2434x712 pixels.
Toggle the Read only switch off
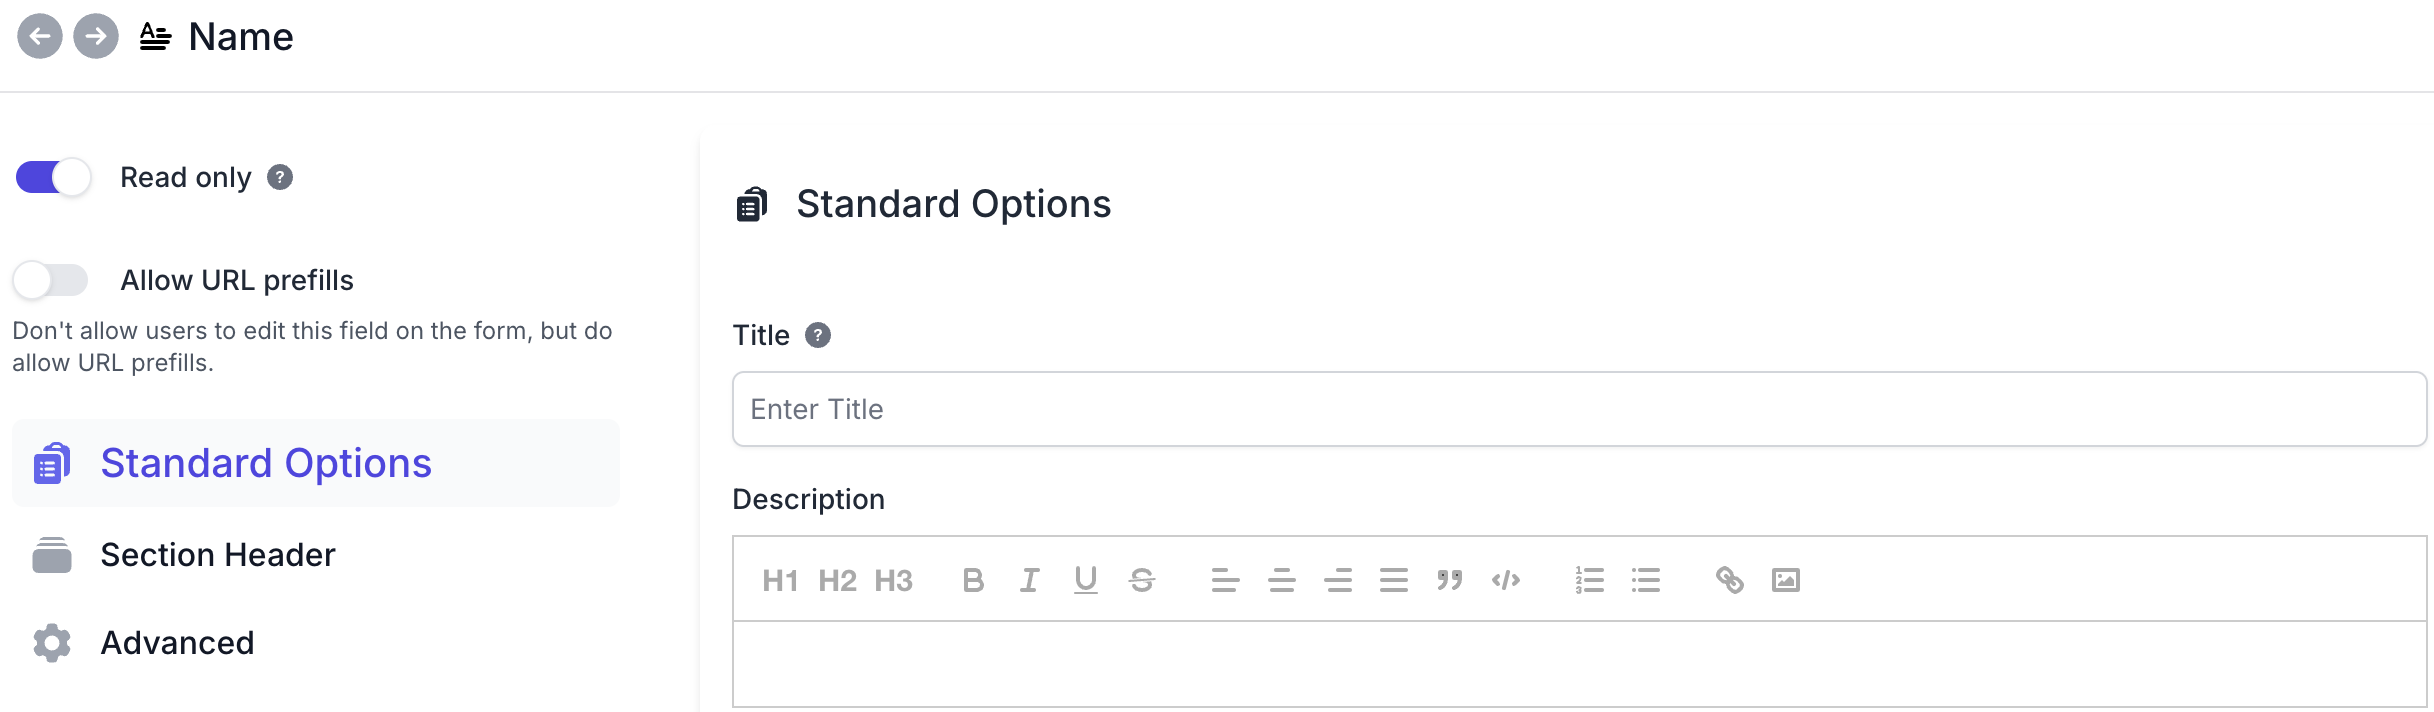click(53, 178)
